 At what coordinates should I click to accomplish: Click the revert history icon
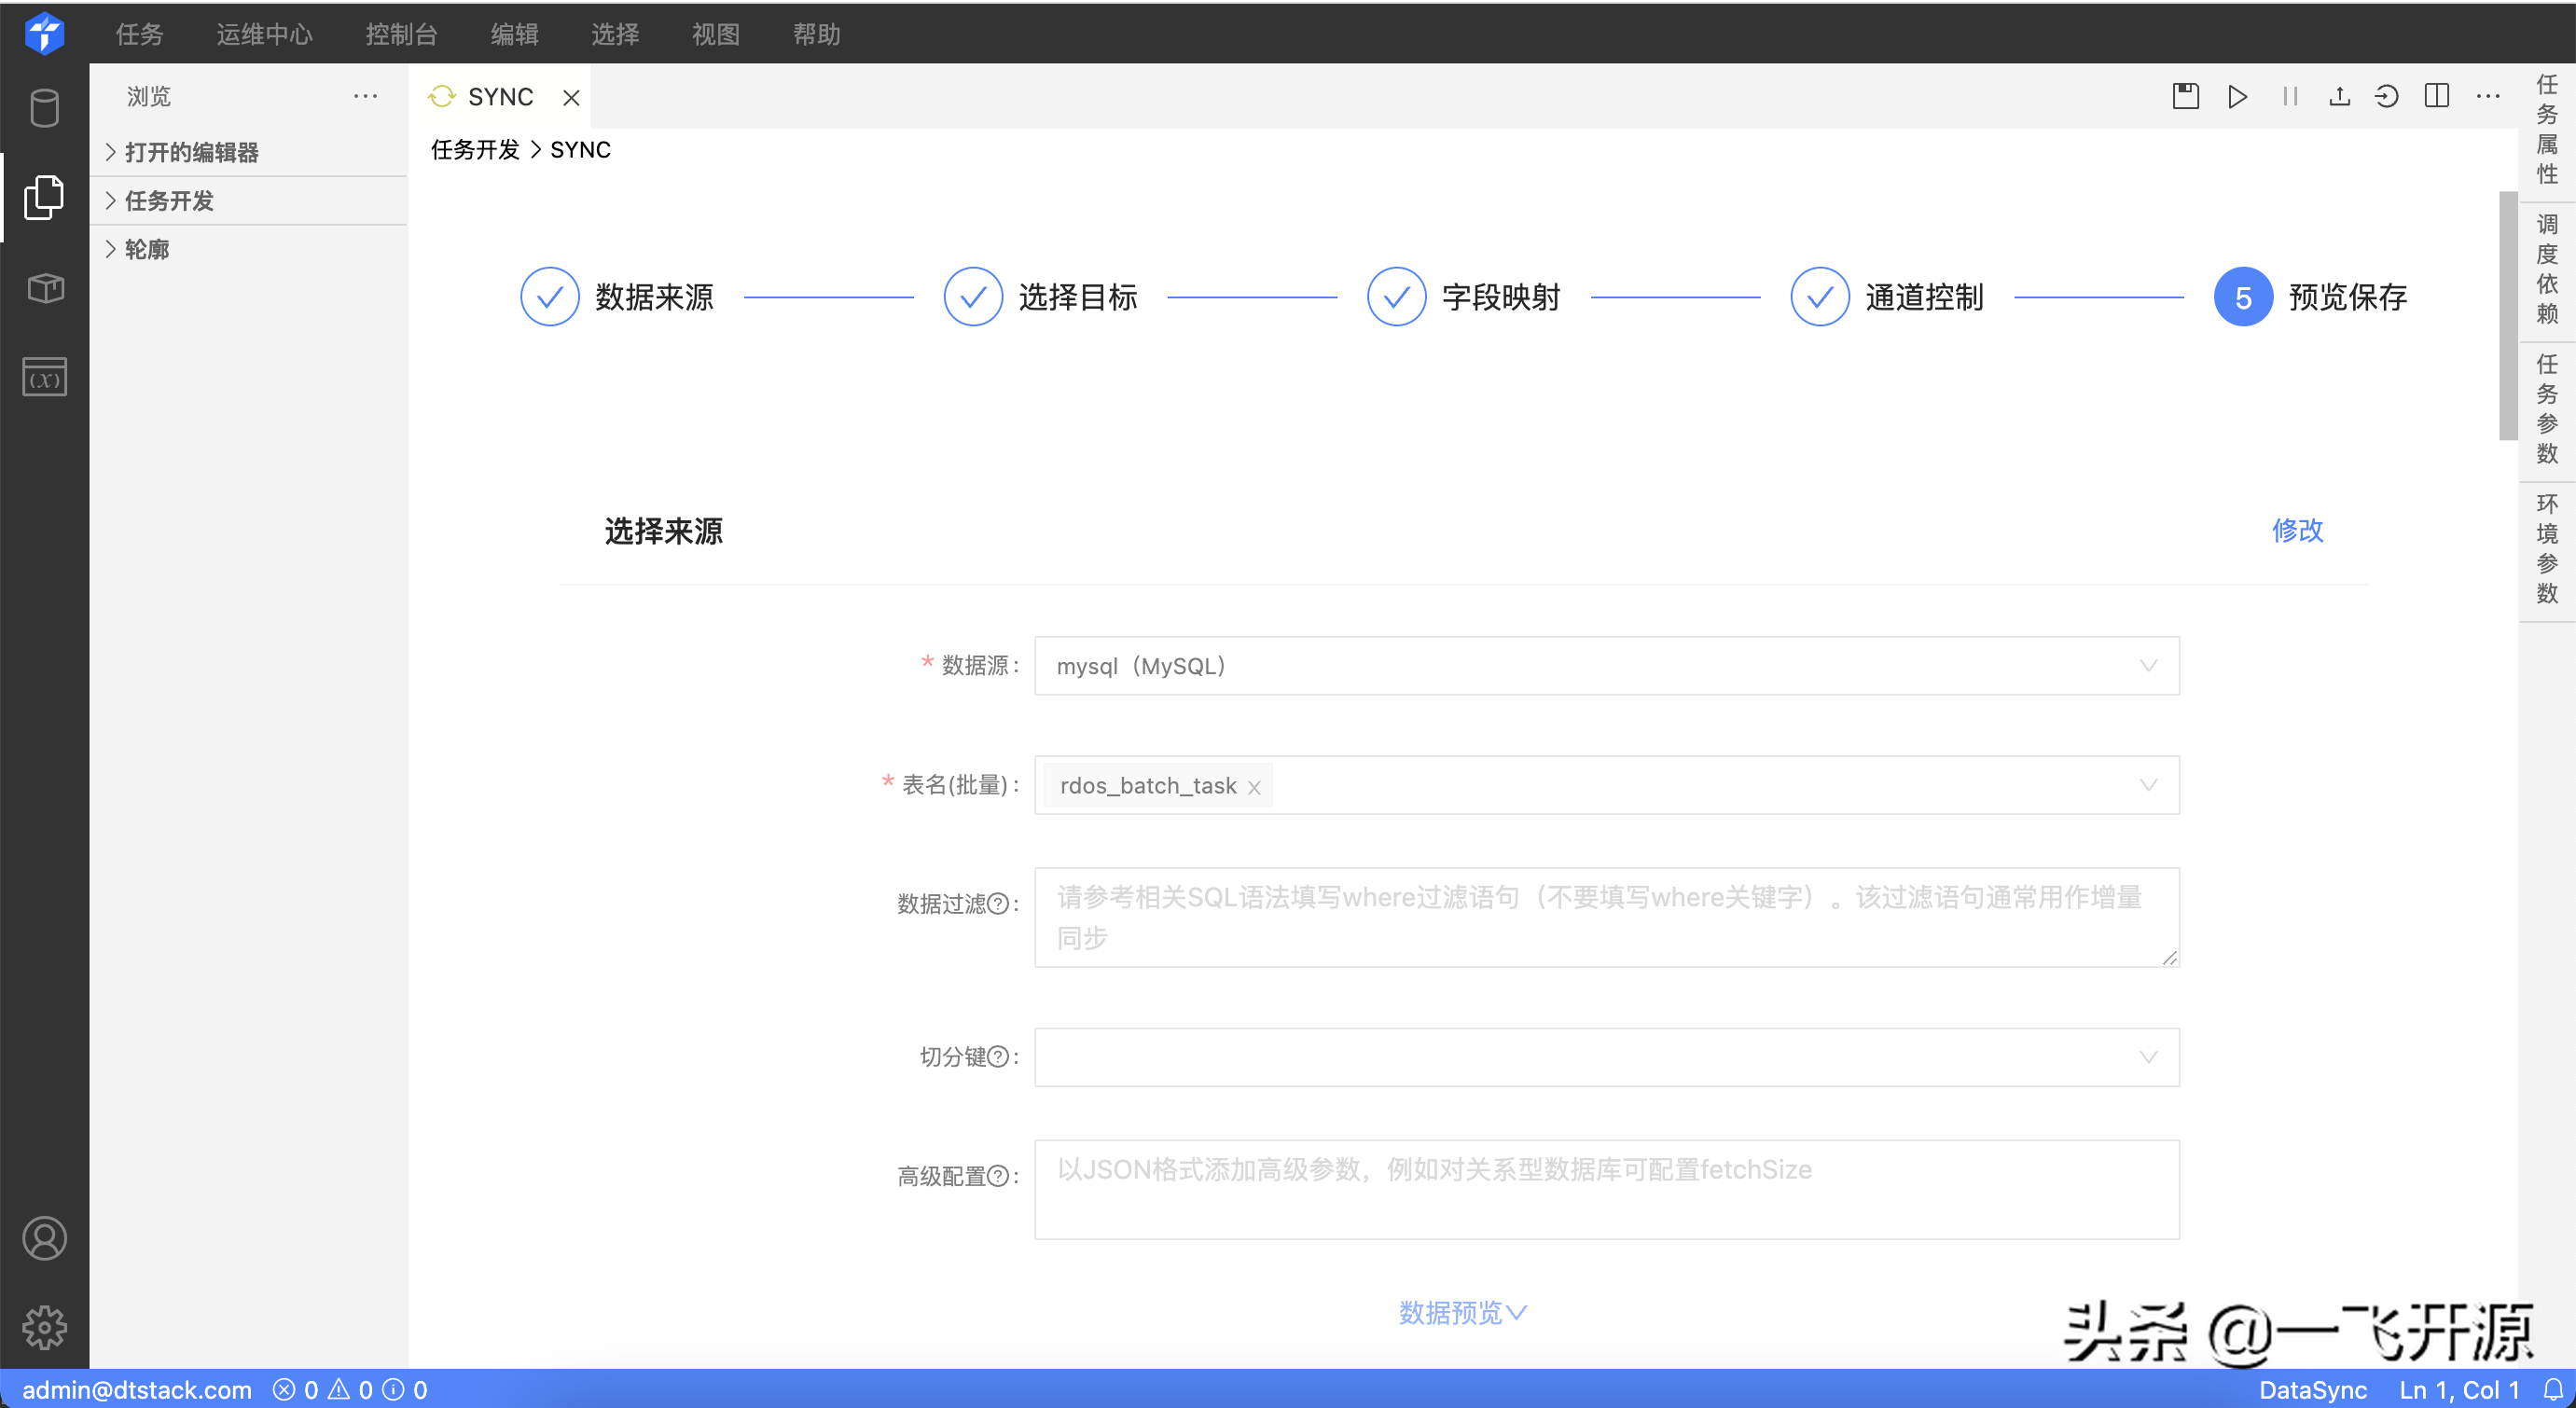point(2387,96)
